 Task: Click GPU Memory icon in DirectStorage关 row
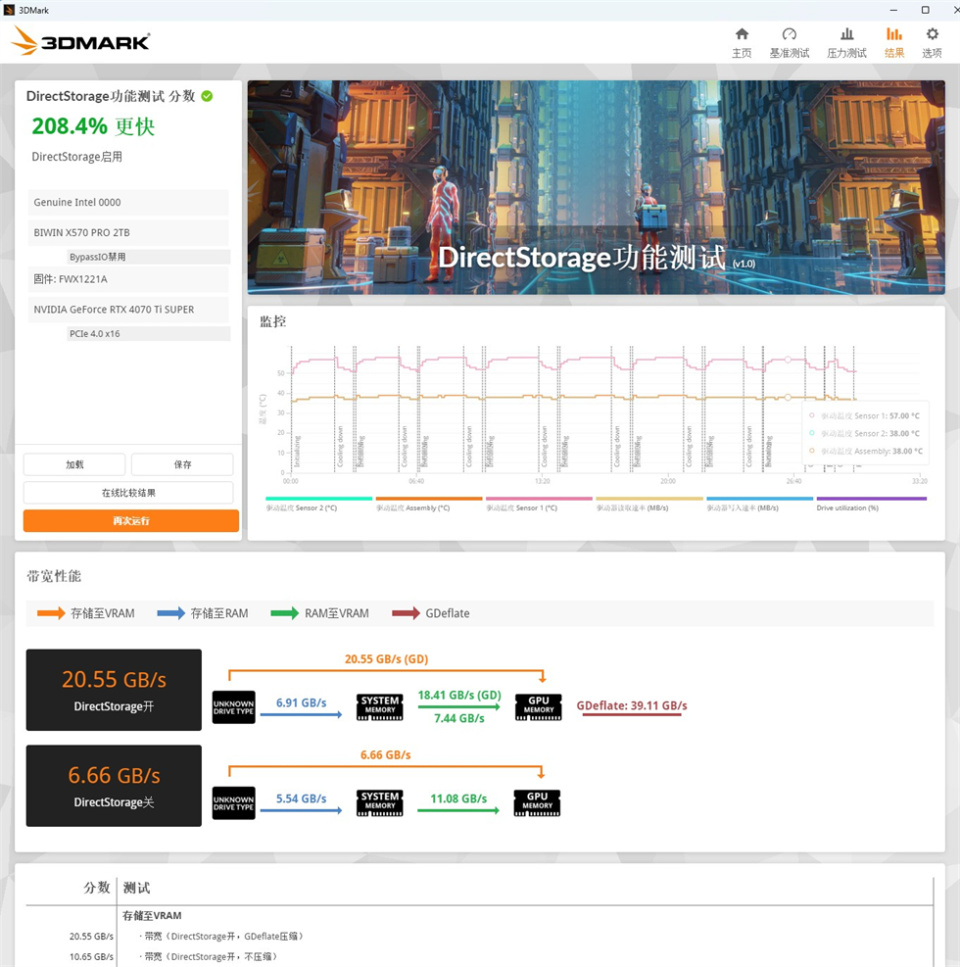click(537, 803)
